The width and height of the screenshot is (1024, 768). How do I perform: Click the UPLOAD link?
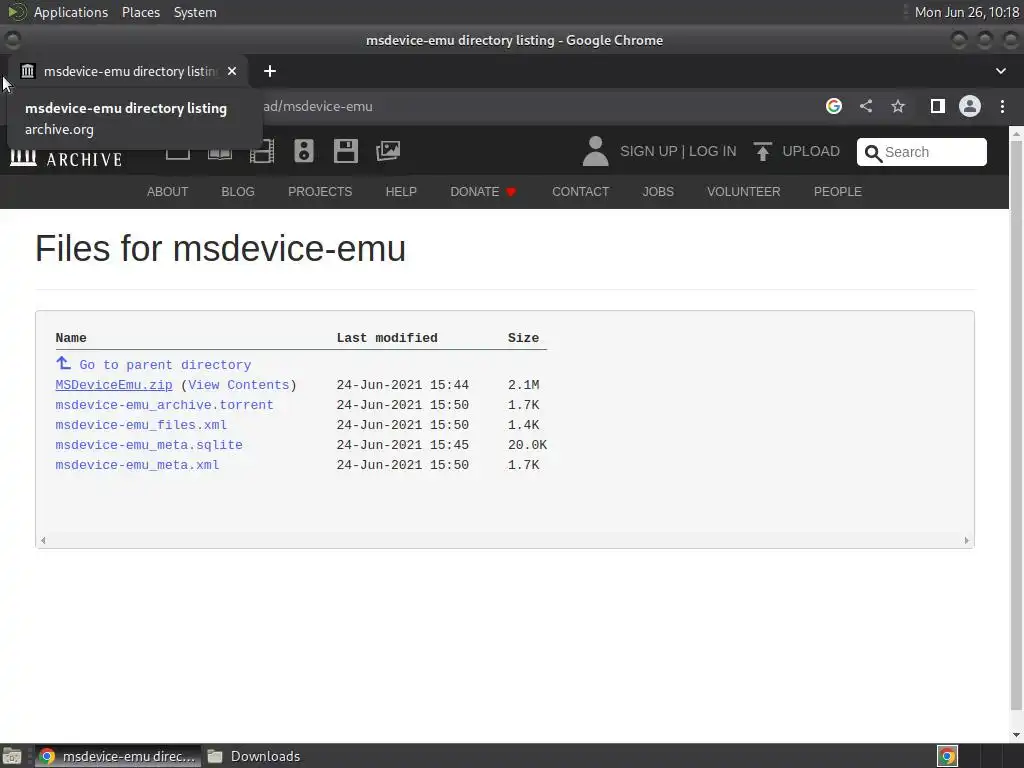pyautogui.click(x=810, y=151)
